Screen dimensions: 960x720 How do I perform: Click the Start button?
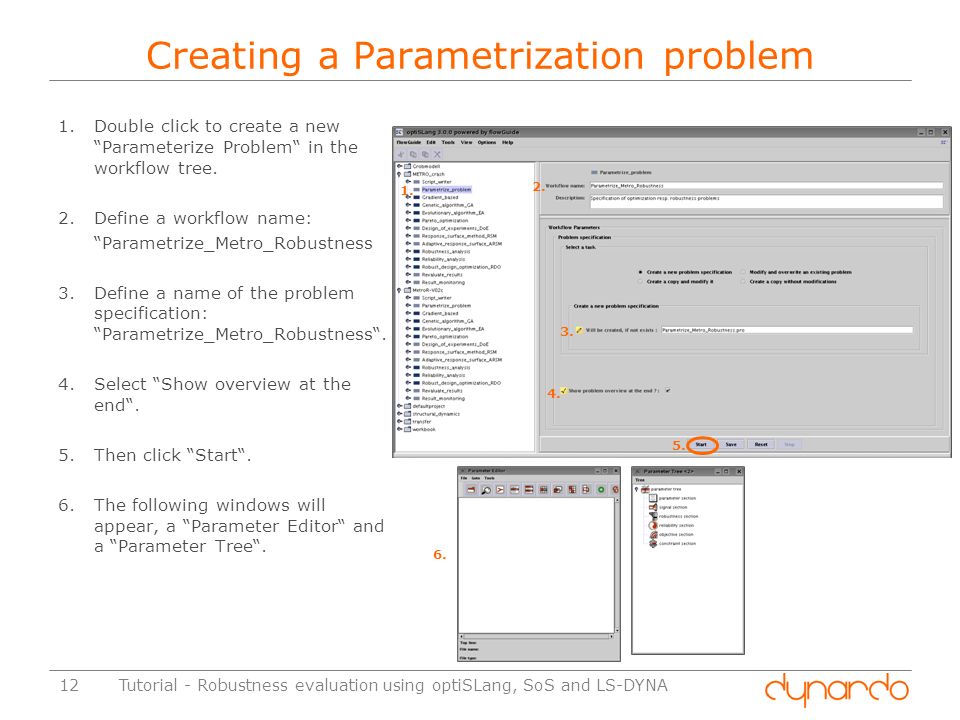(702, 444)
